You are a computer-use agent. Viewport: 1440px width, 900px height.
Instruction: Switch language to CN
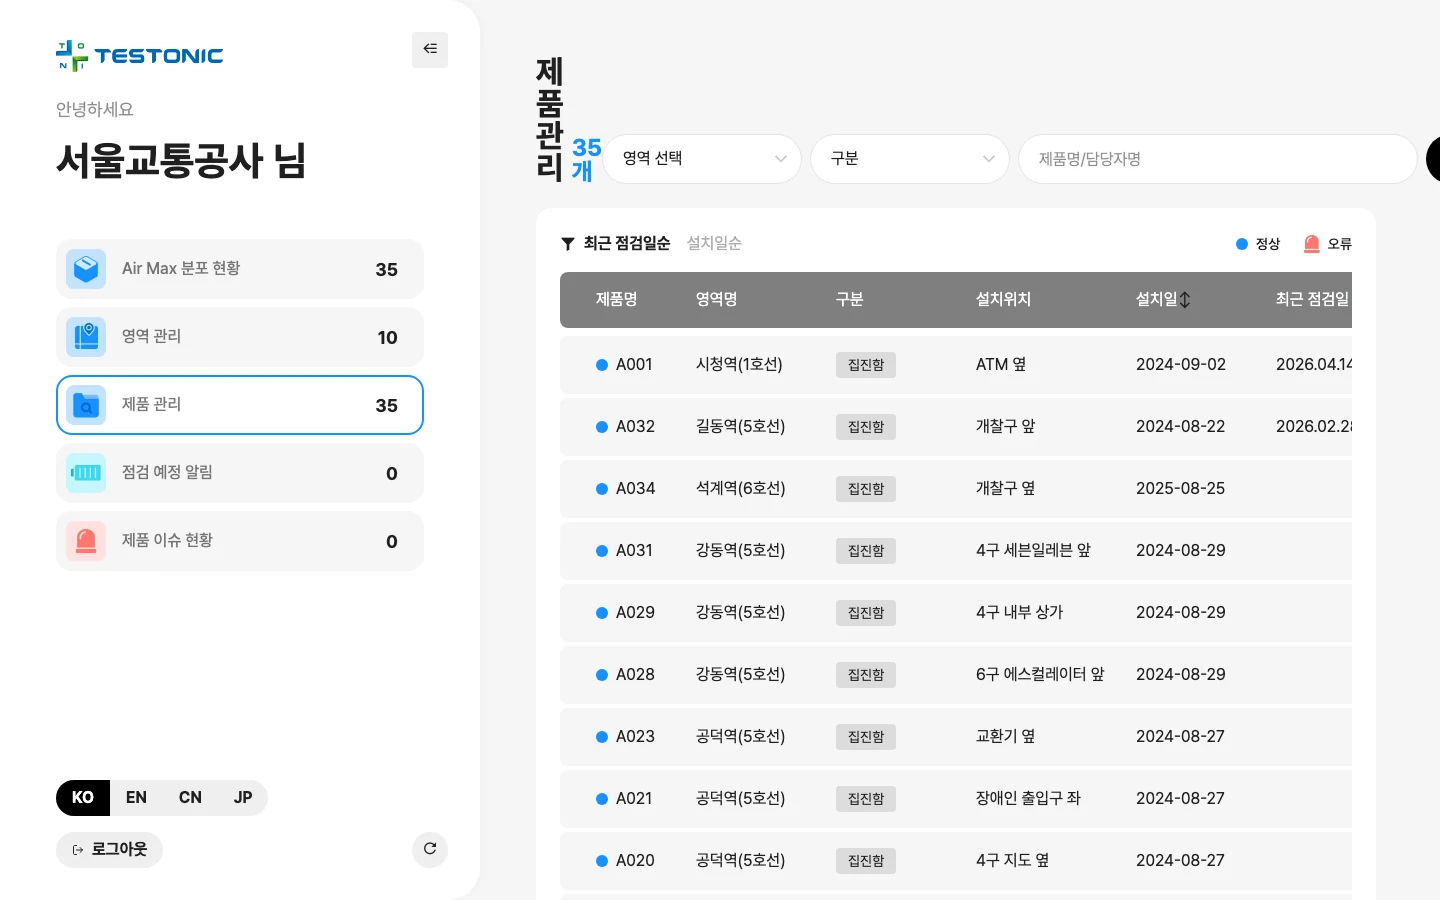pos(190,798)
